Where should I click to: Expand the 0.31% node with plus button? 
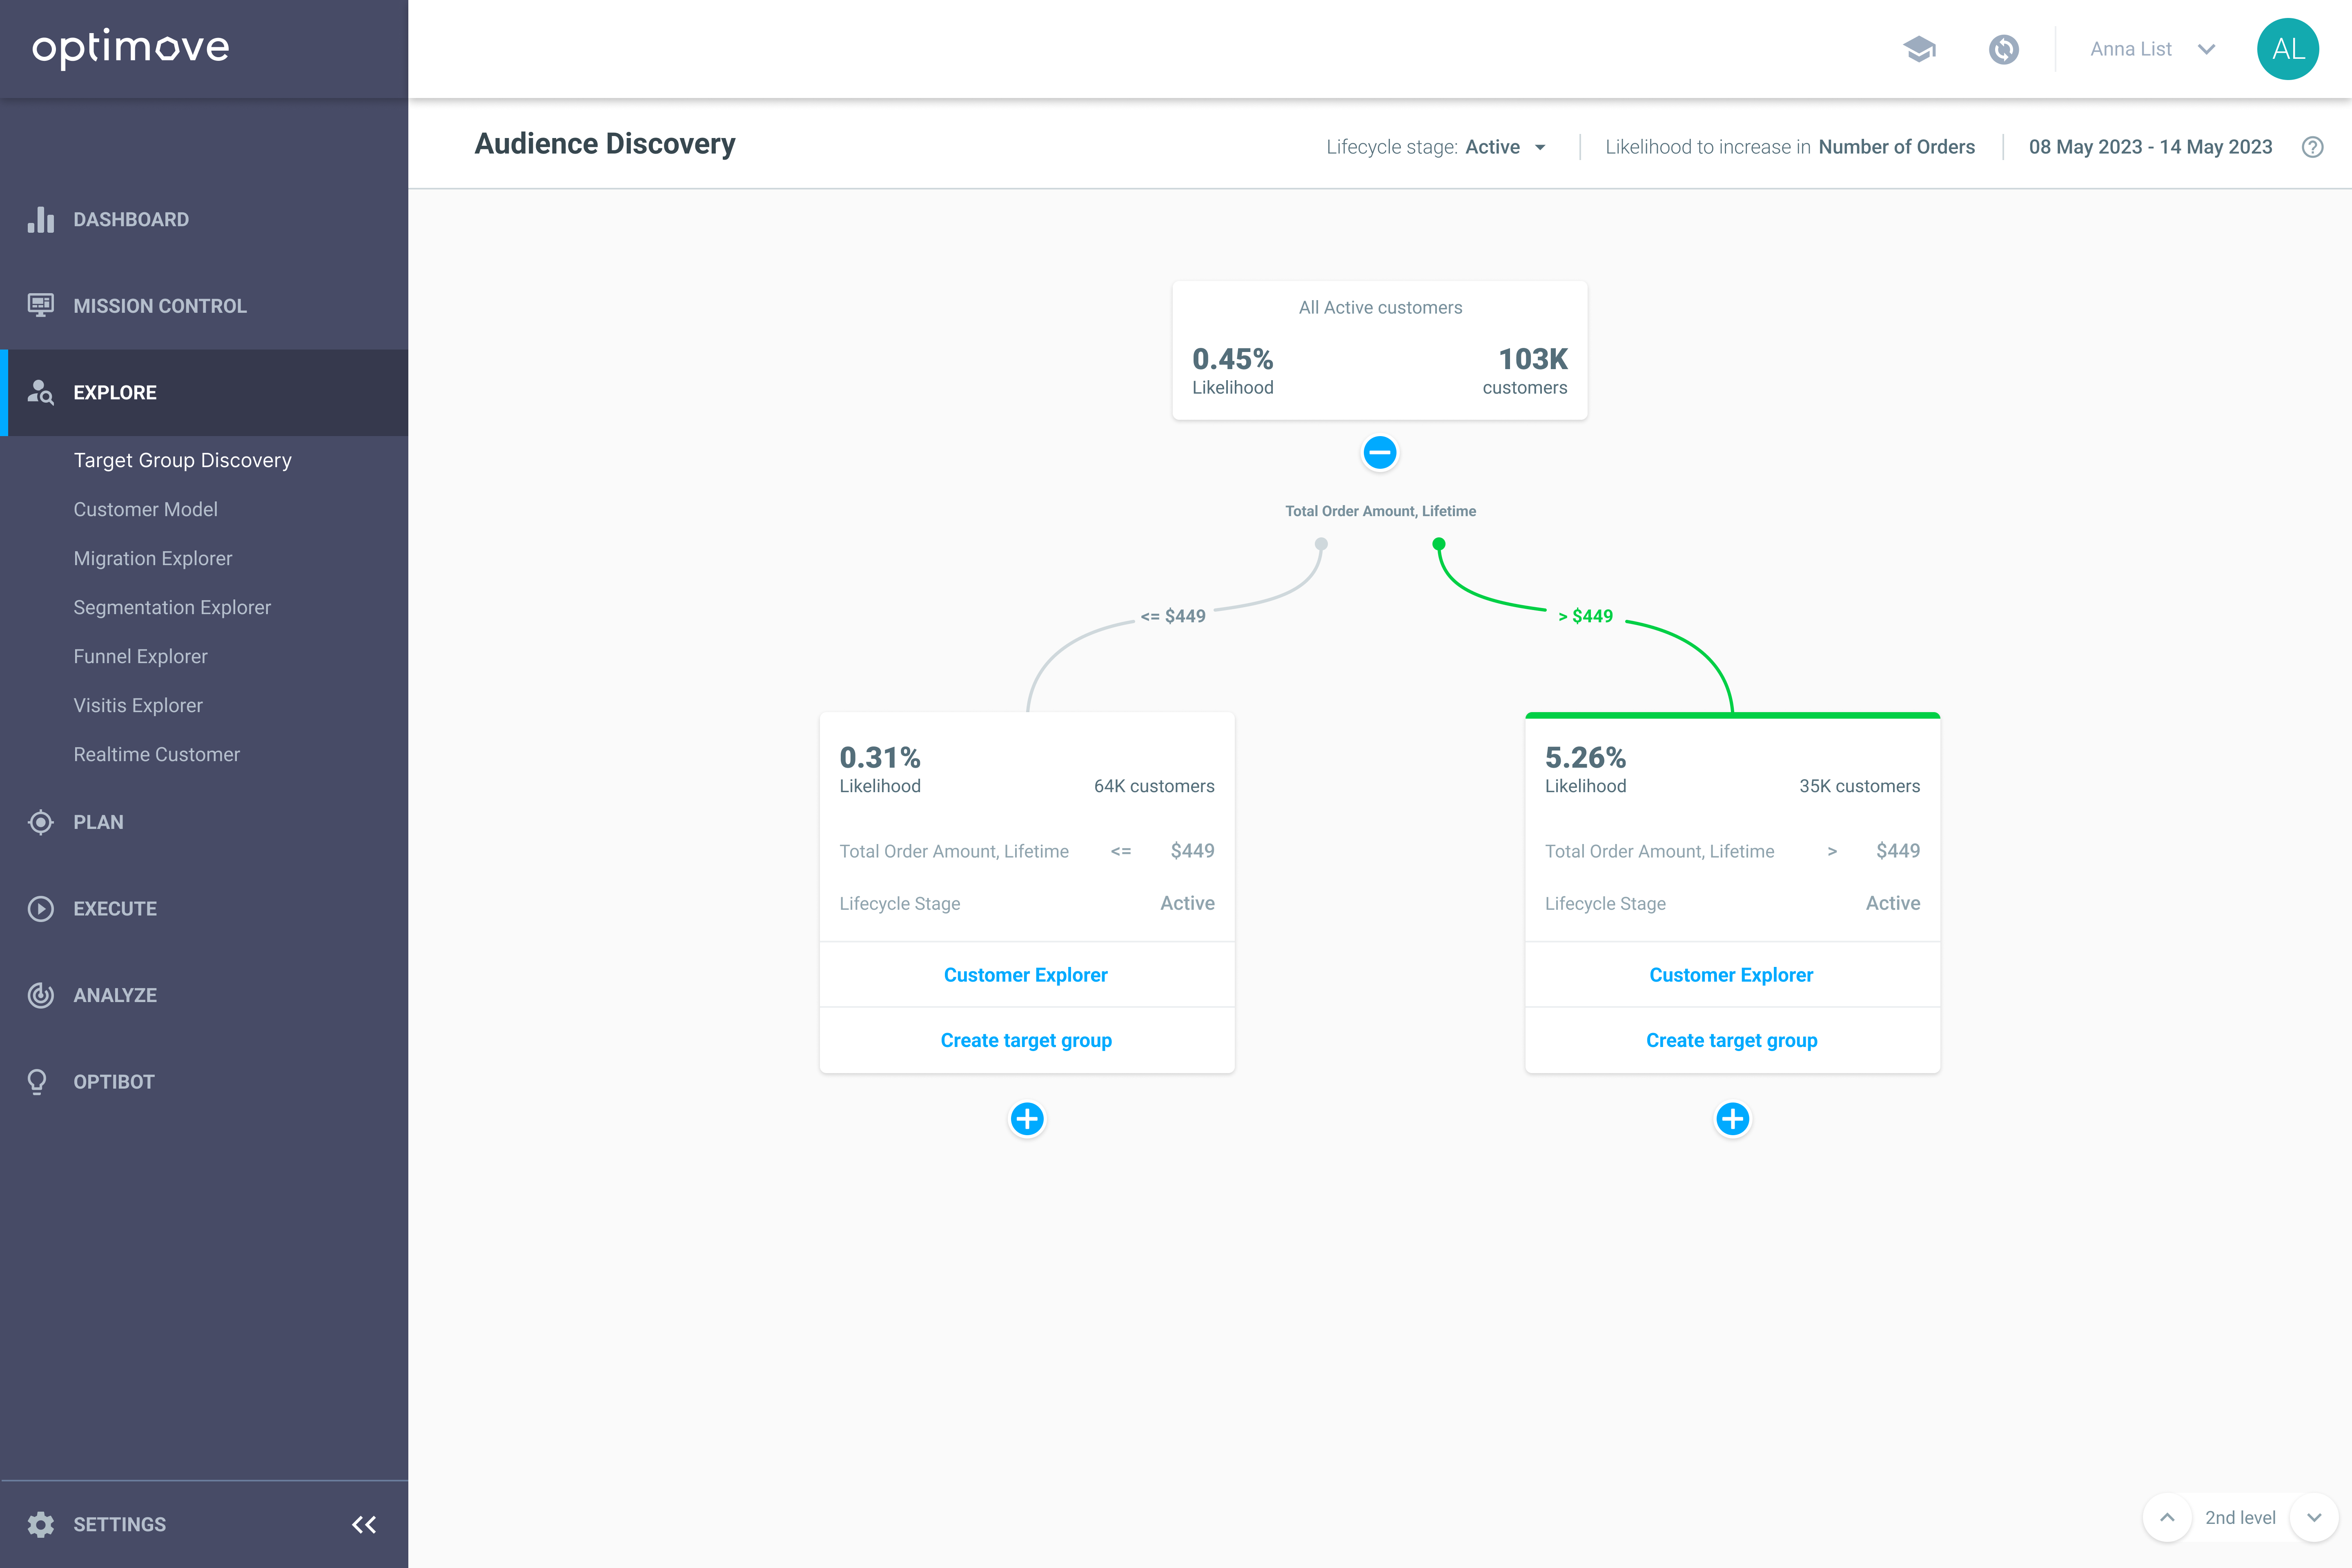point(1027,1119)
